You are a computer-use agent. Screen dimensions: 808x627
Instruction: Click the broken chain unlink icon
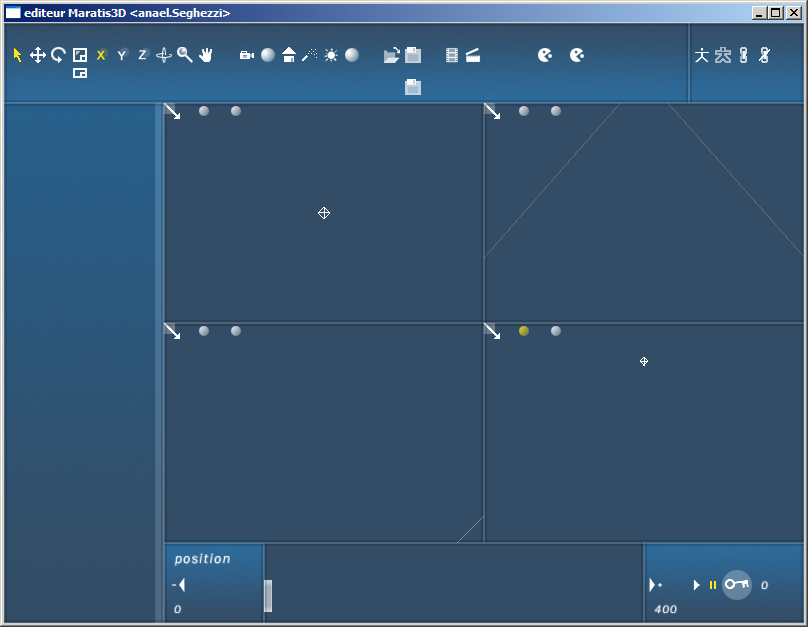click(765, 55)
